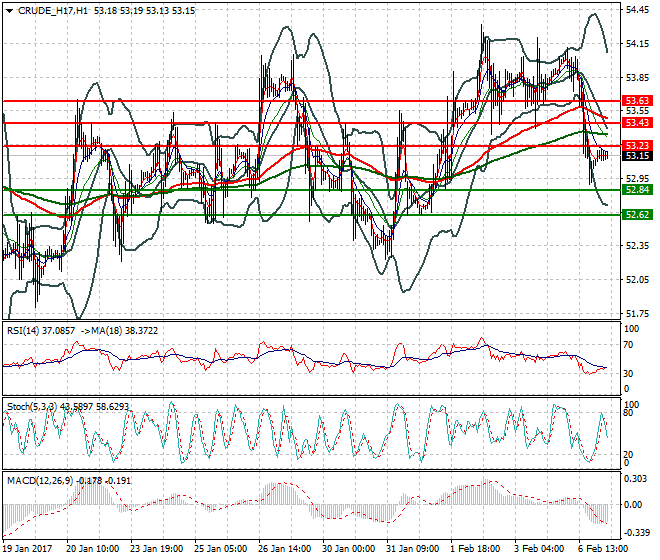Click the MACD 0.303 scale value

635,479
